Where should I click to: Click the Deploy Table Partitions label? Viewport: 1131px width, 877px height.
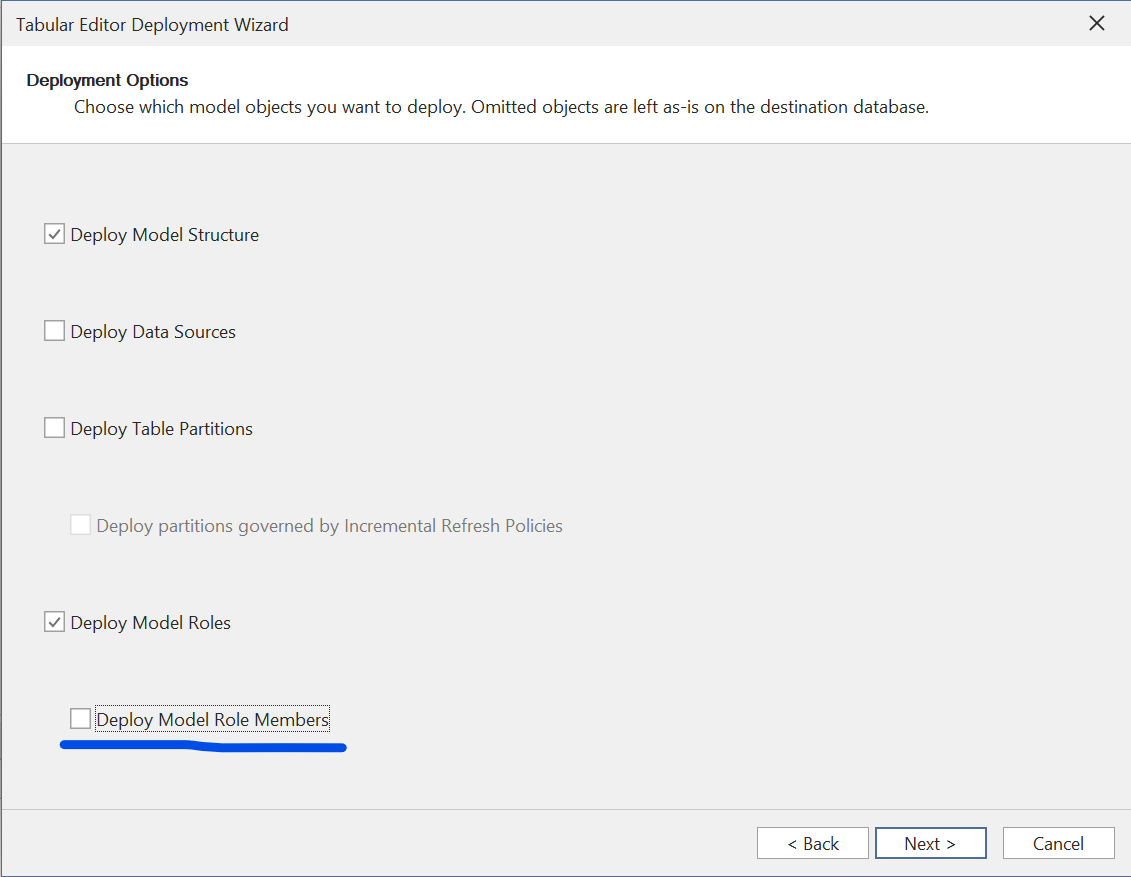pyautogui.click(x=160, y=428)
